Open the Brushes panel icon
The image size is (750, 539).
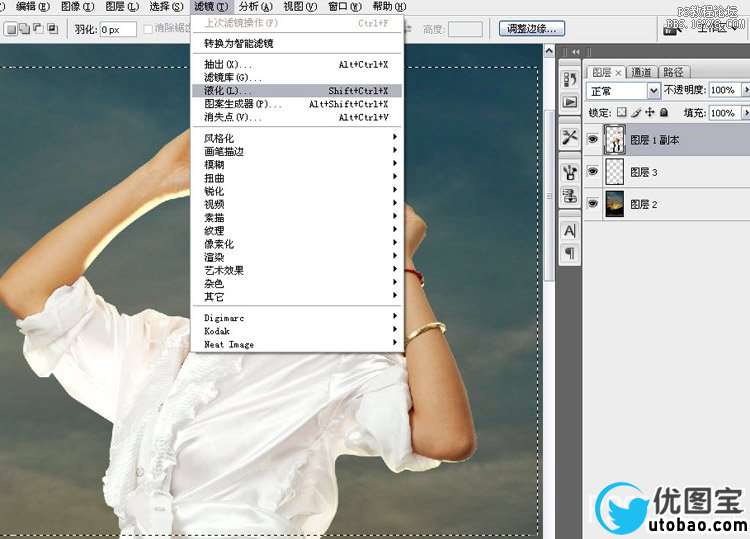(570, 172)
